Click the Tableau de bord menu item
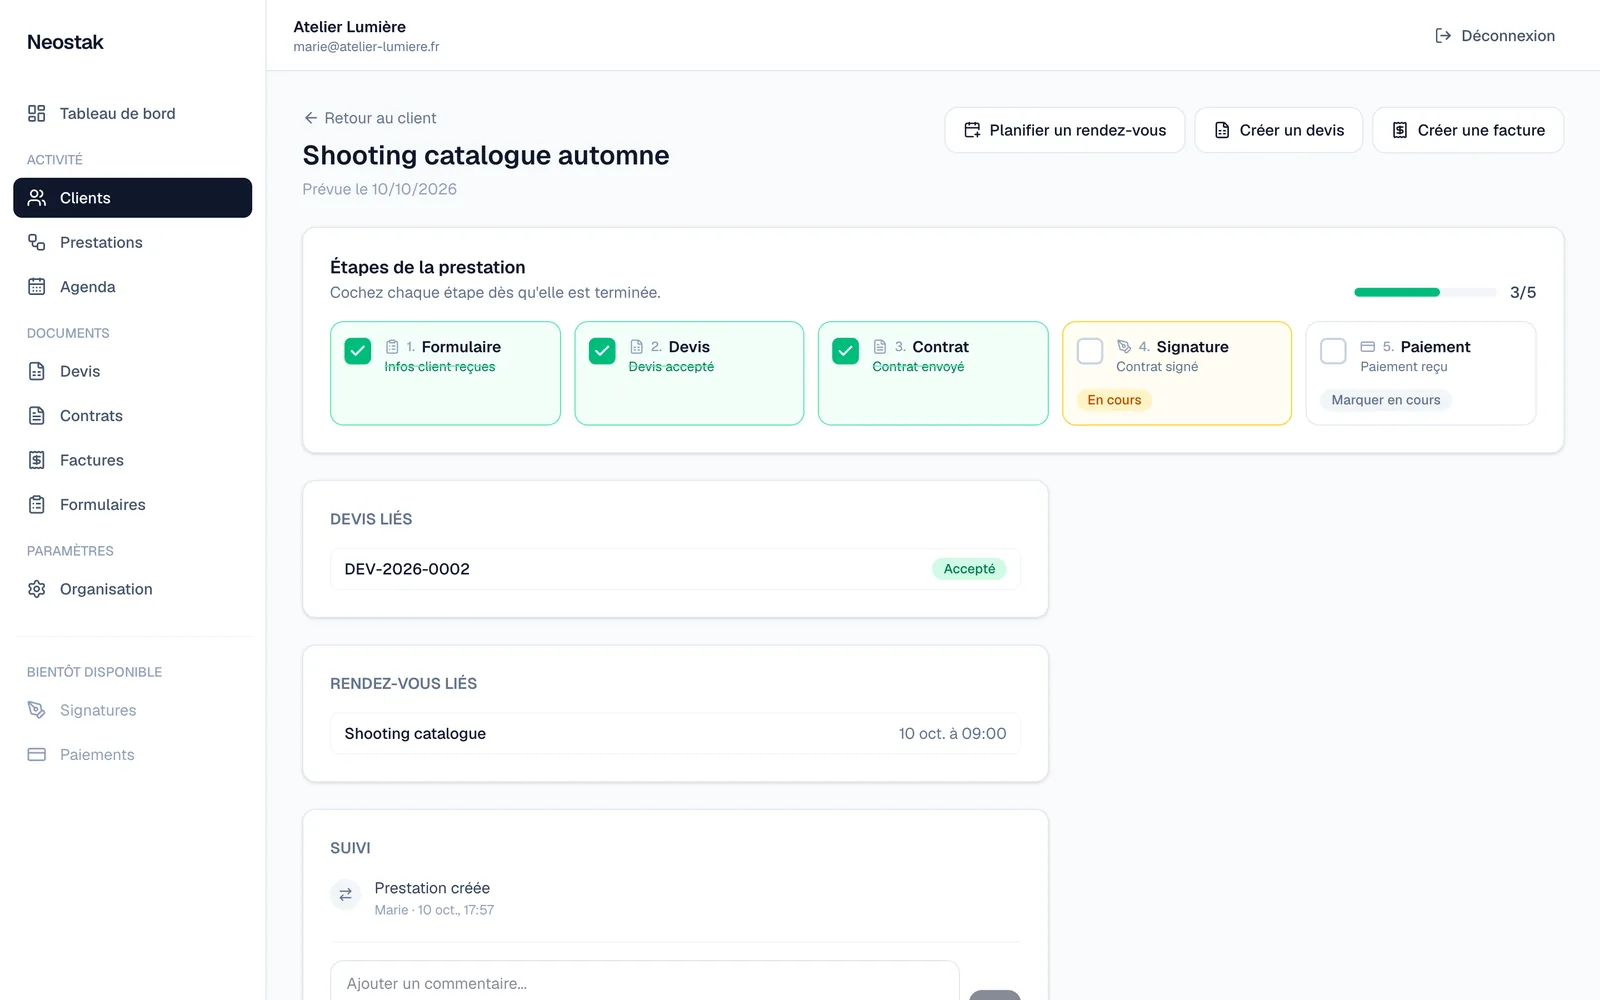Image resolution: width=1600 pixels, height=1000 pixels. (133, 114)
